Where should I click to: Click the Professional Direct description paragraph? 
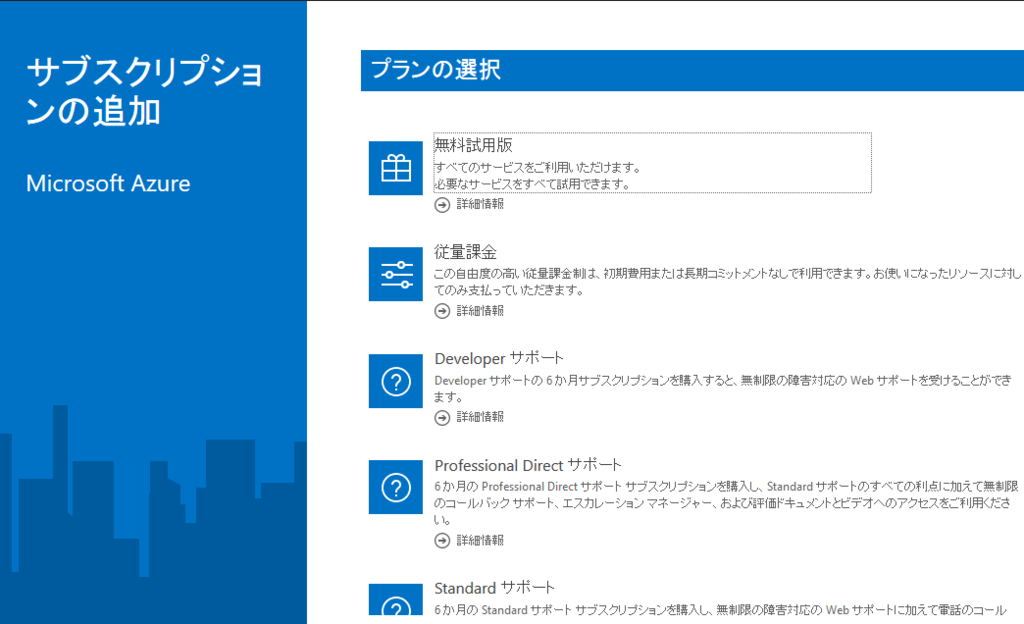726,503
